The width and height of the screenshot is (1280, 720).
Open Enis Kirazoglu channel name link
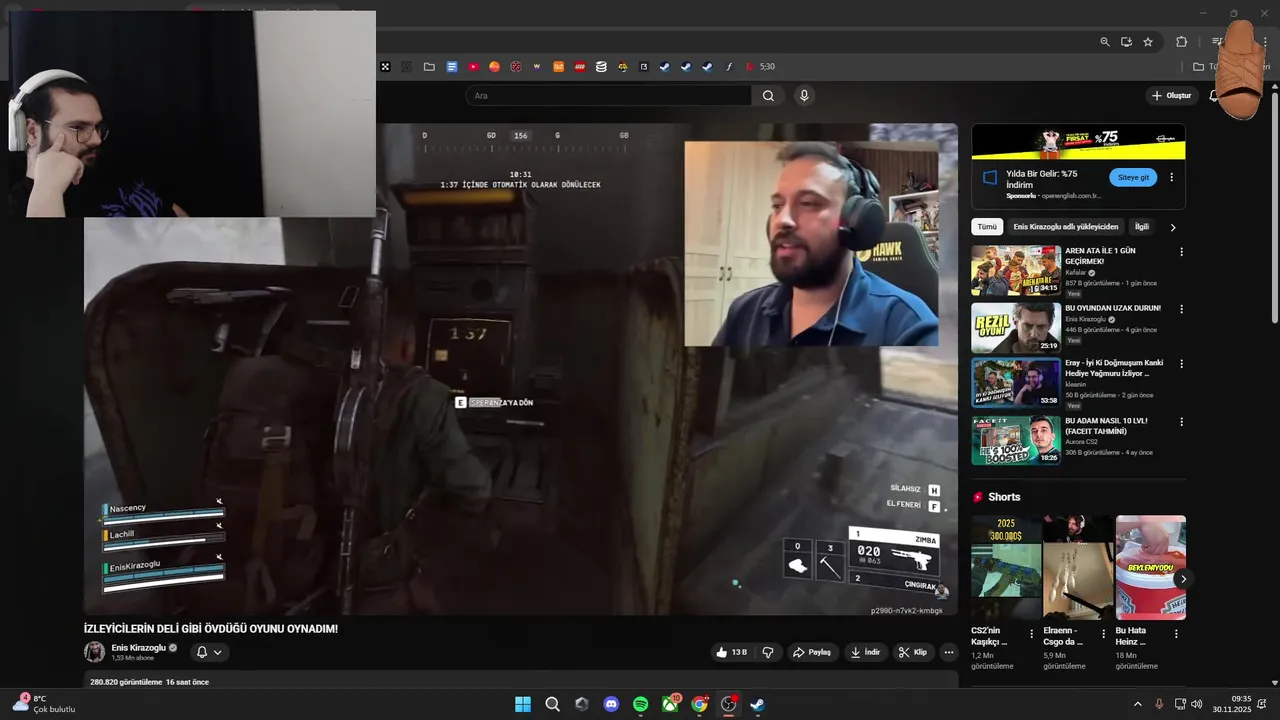tap(138, 648)
